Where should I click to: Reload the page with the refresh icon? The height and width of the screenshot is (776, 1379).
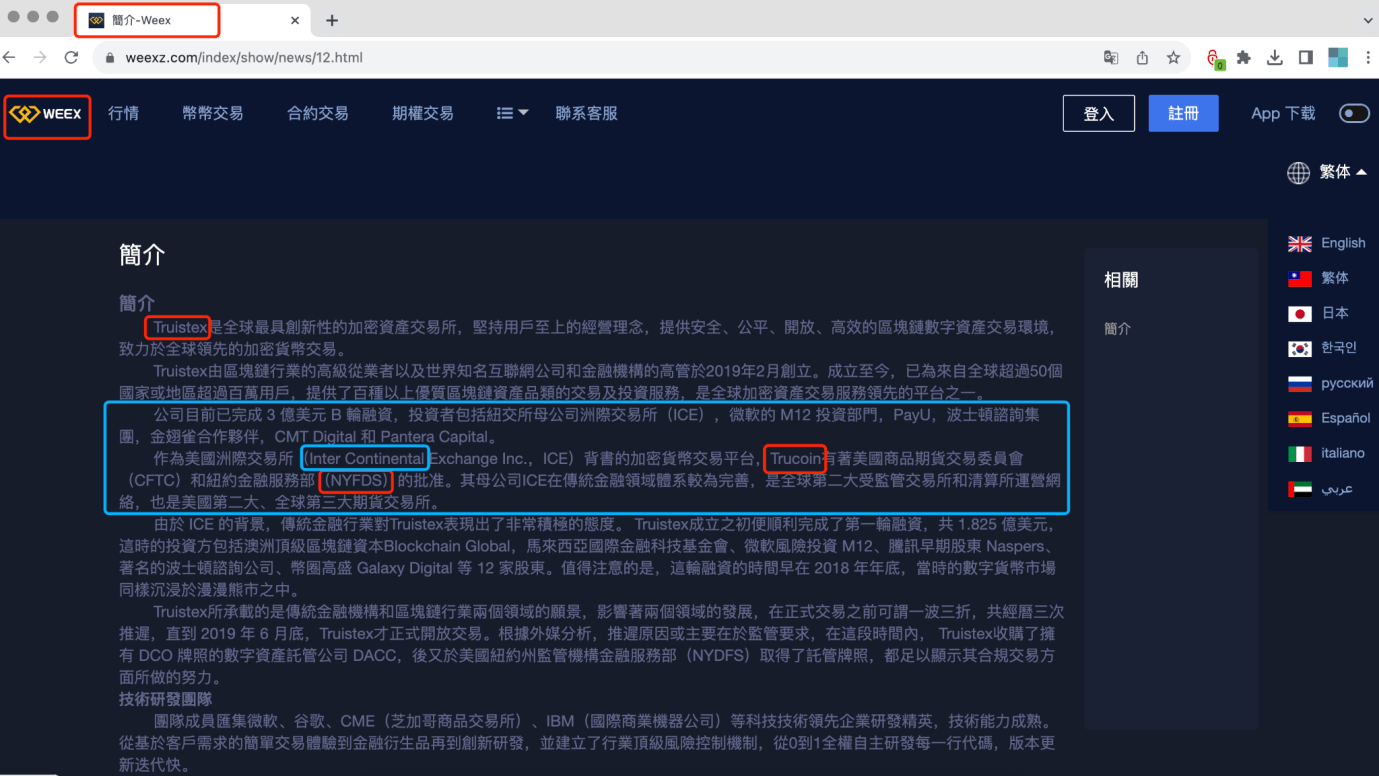coord(70,57)
